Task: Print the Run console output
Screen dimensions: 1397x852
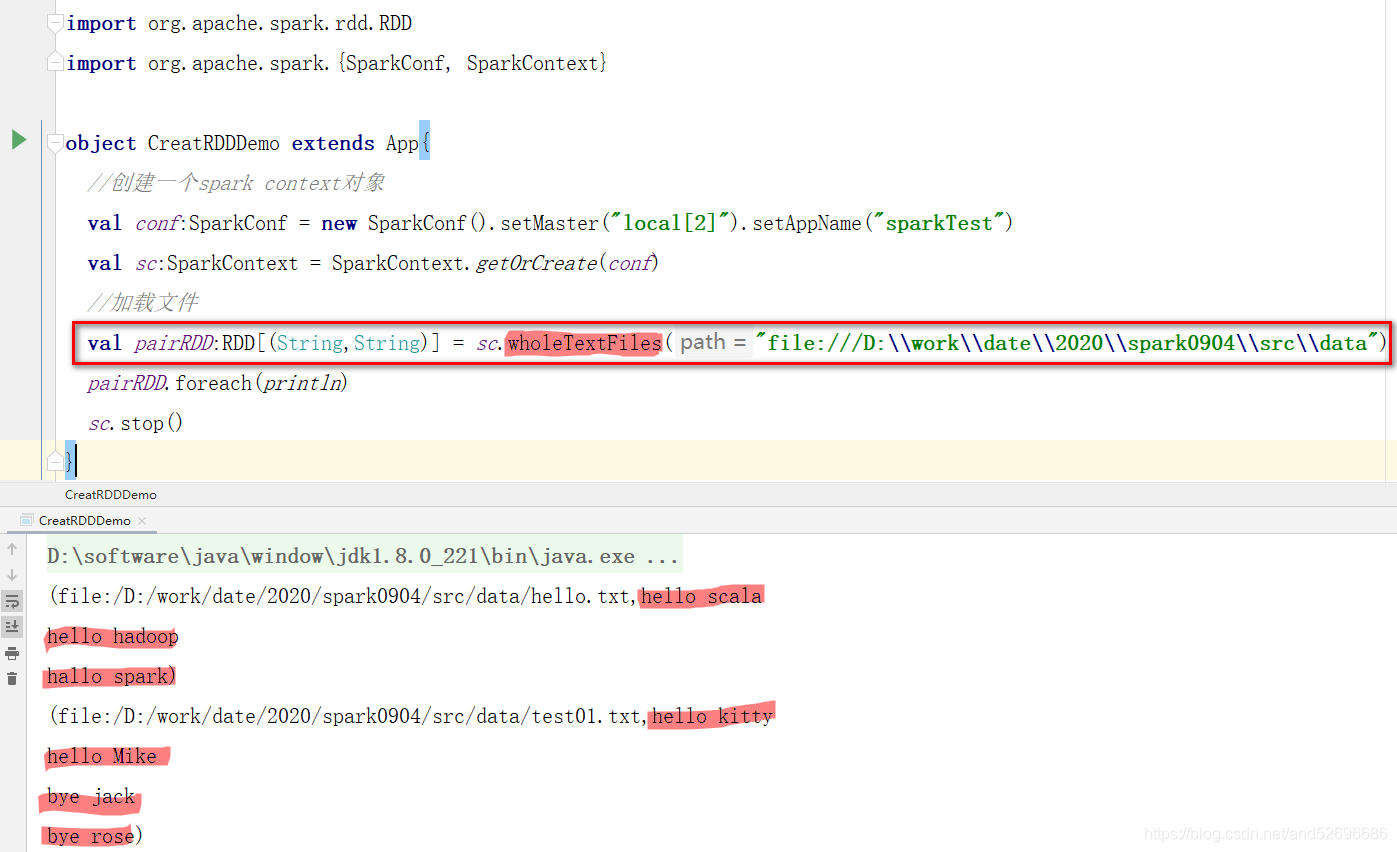Action: 12,653
